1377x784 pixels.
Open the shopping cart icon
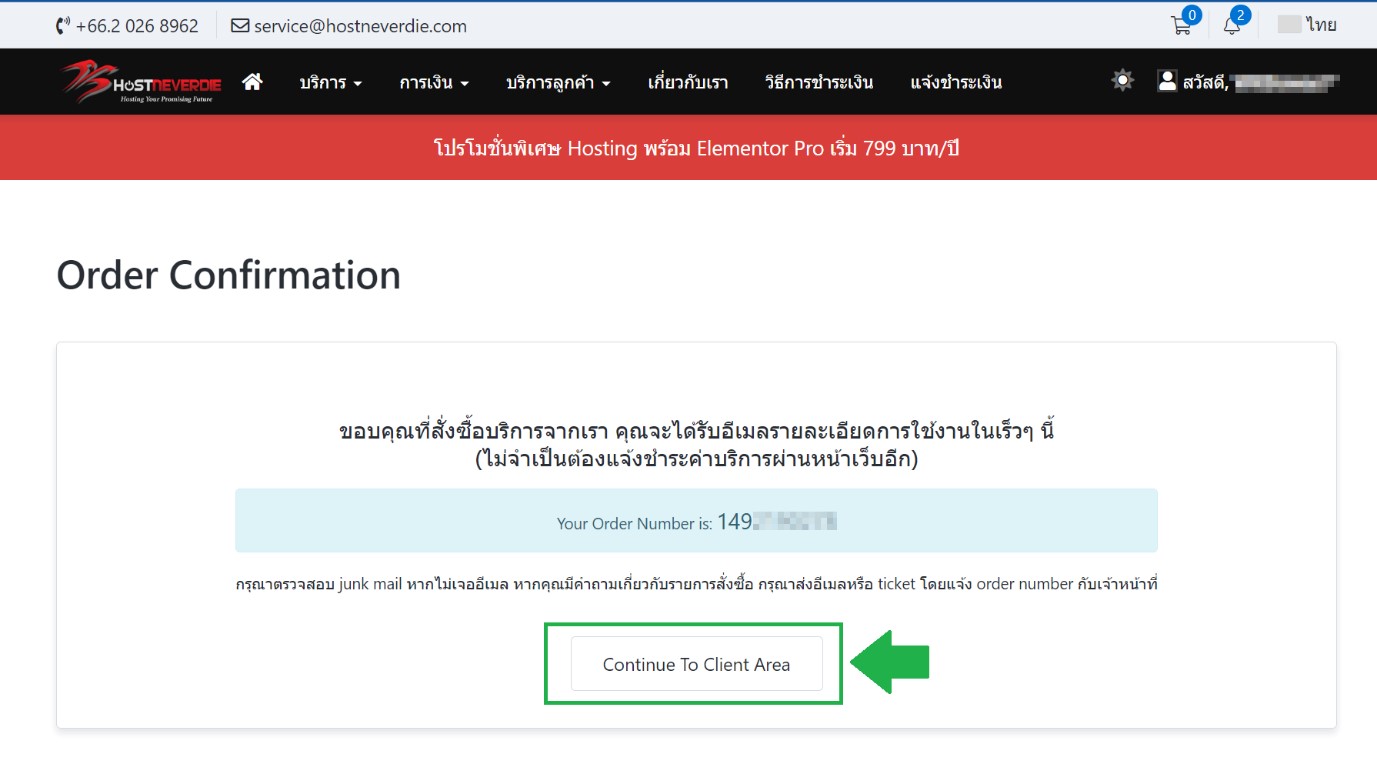[x=1182, y=26]
